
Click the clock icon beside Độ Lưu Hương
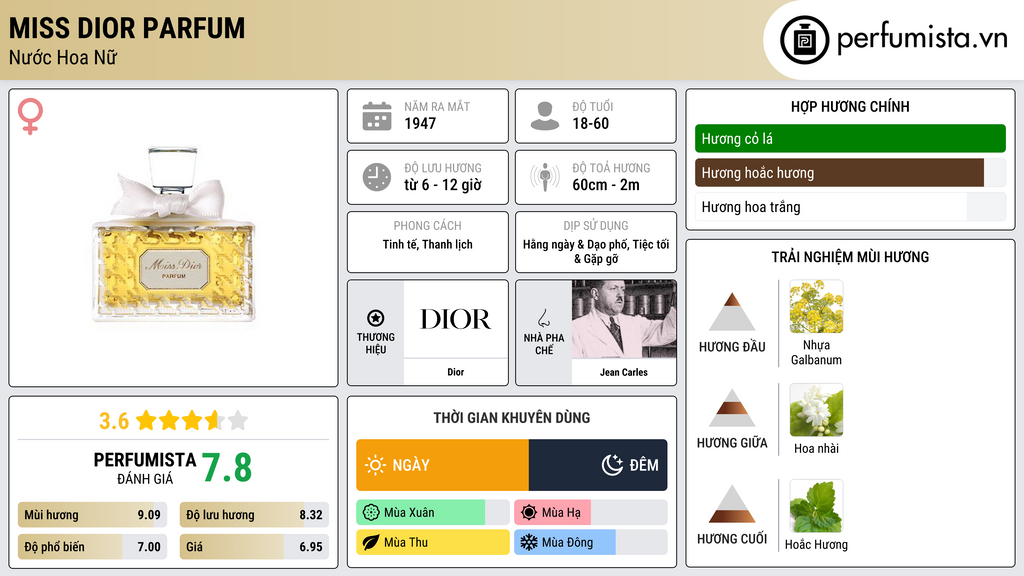click(x=377, y=177)
